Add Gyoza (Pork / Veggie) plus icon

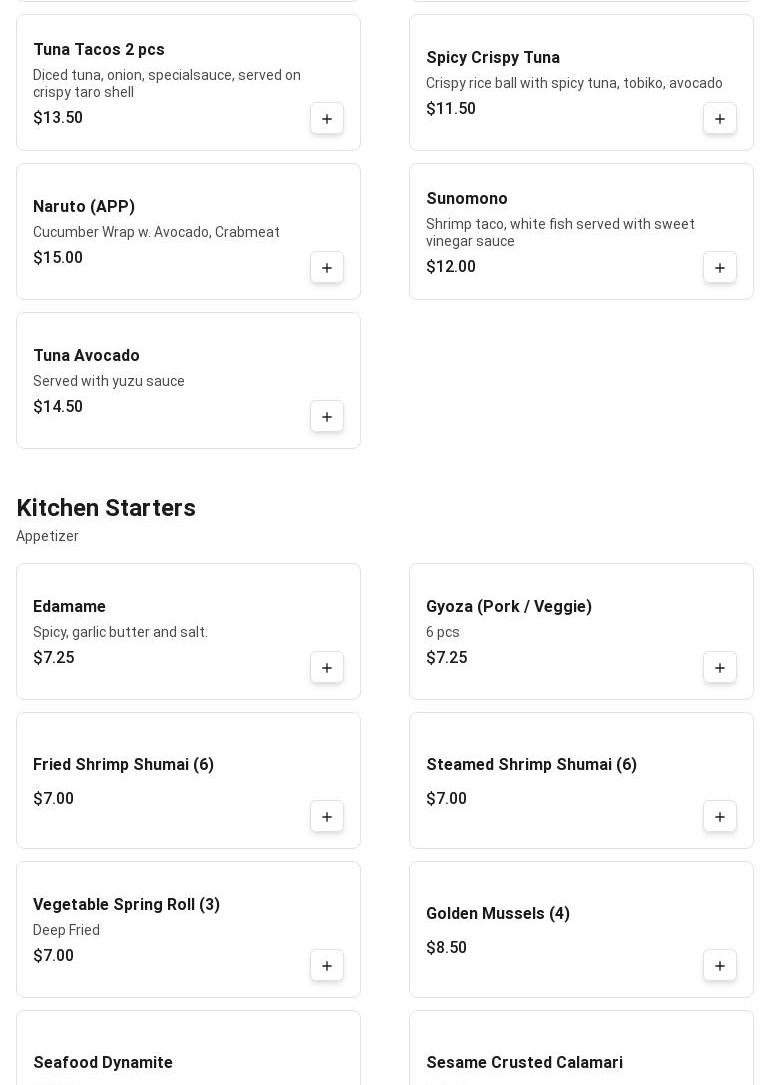720,668
